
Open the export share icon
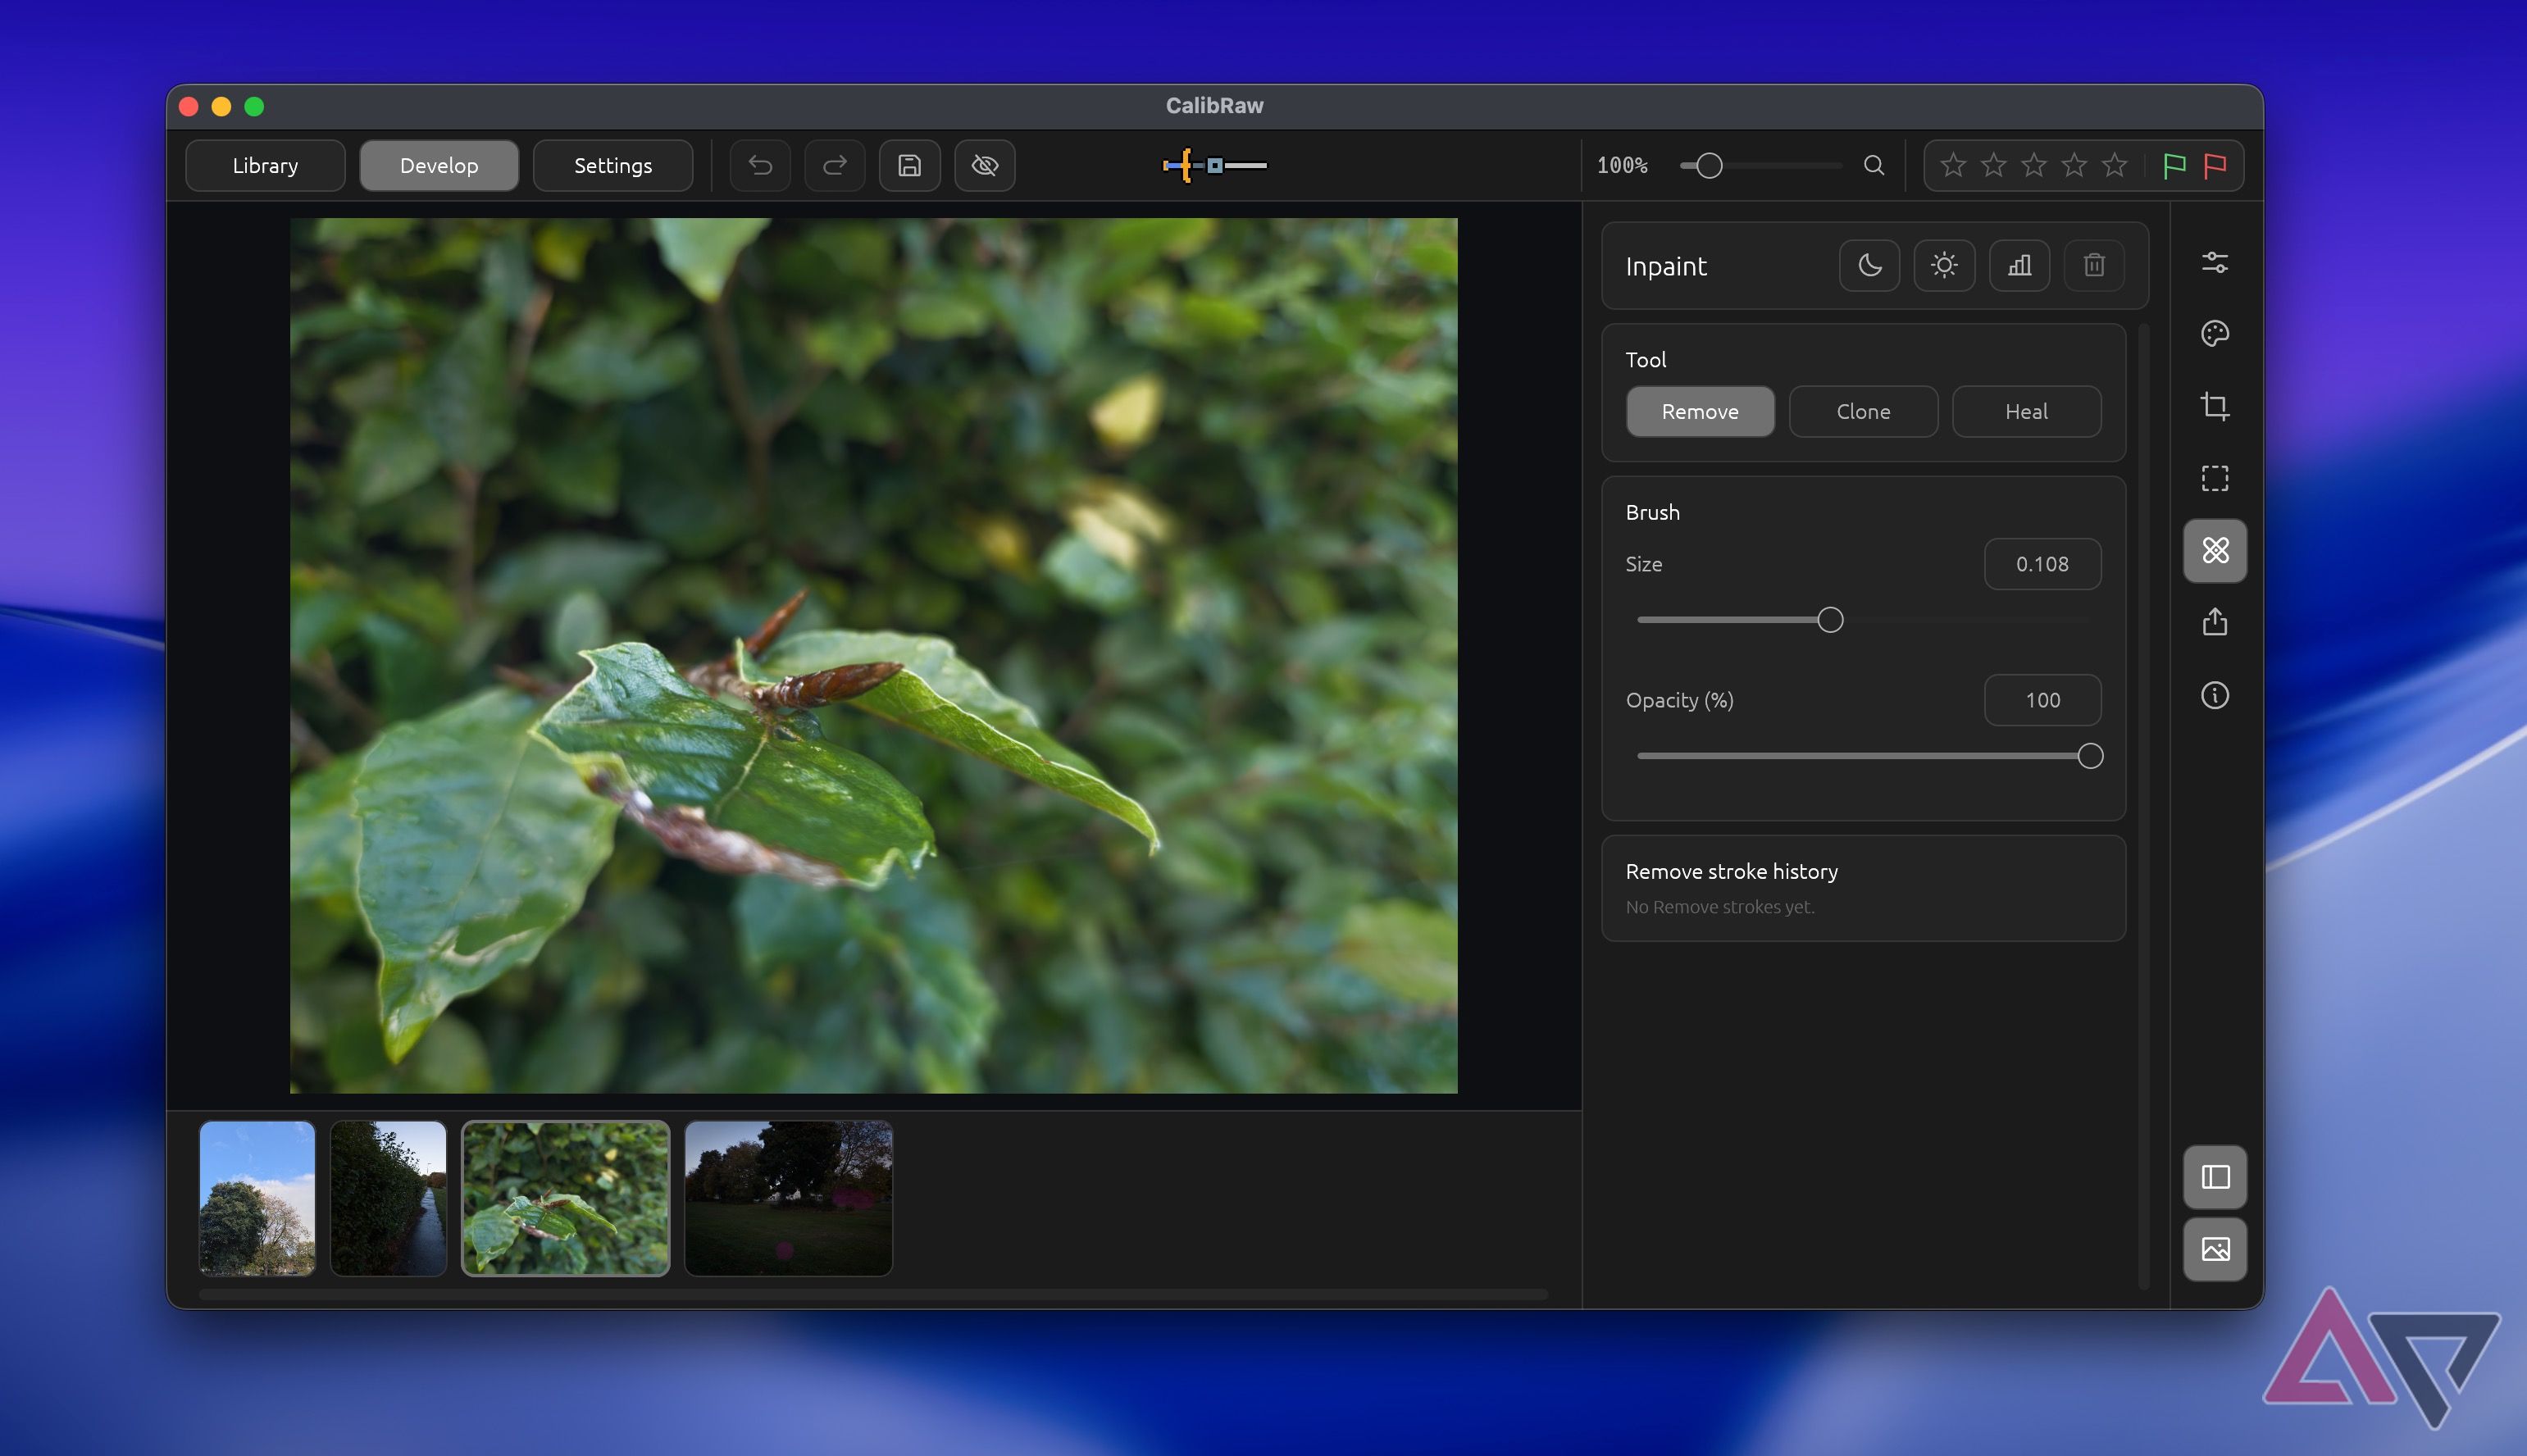click(x=2214, y=622)
